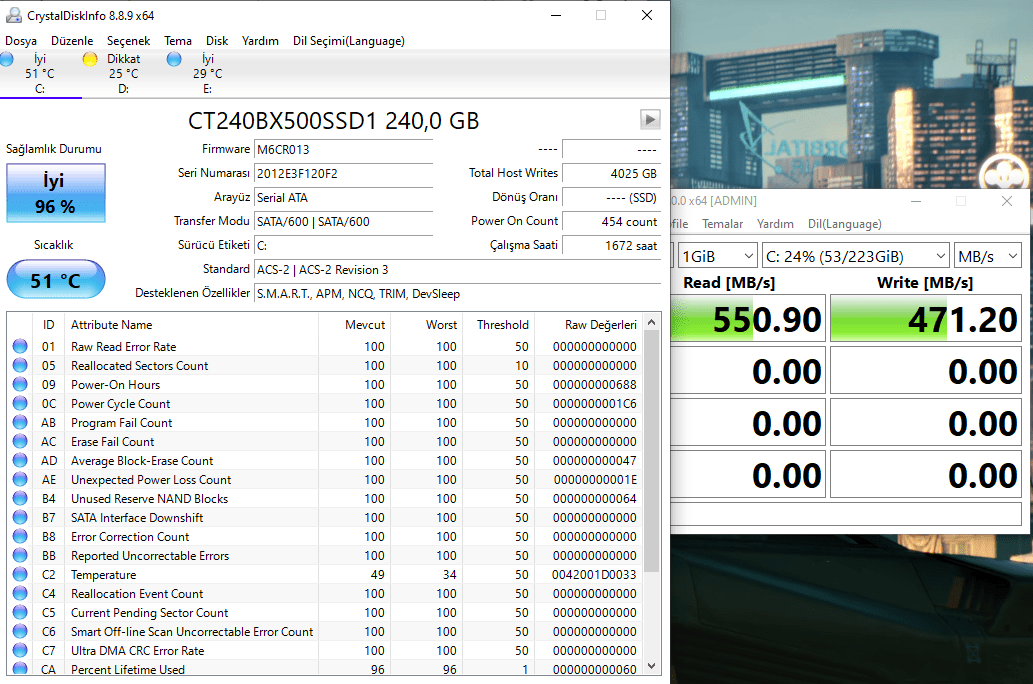Click status orb of Smart Off-line Scan row
The height and width of the screenshot is (684, 1033).
tap(20, 631)
